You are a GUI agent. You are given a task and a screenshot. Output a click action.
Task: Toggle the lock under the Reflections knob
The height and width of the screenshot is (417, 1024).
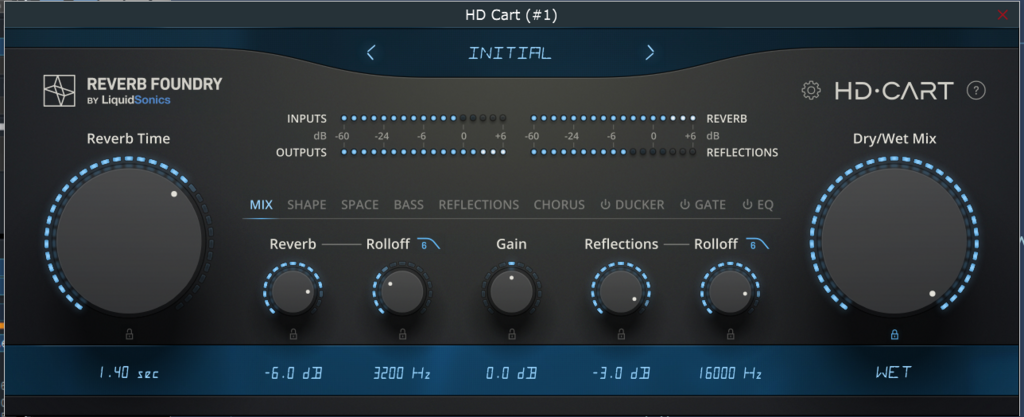[x=621, y=334]
